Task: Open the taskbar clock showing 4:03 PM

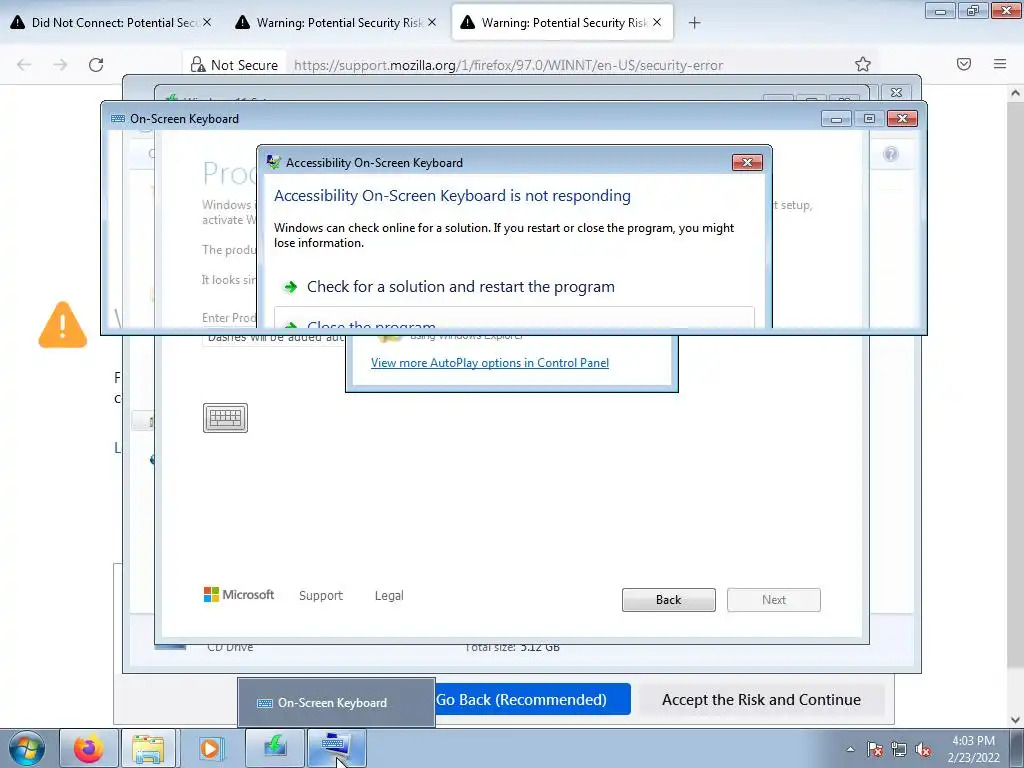Action: (x=973, y=749)
